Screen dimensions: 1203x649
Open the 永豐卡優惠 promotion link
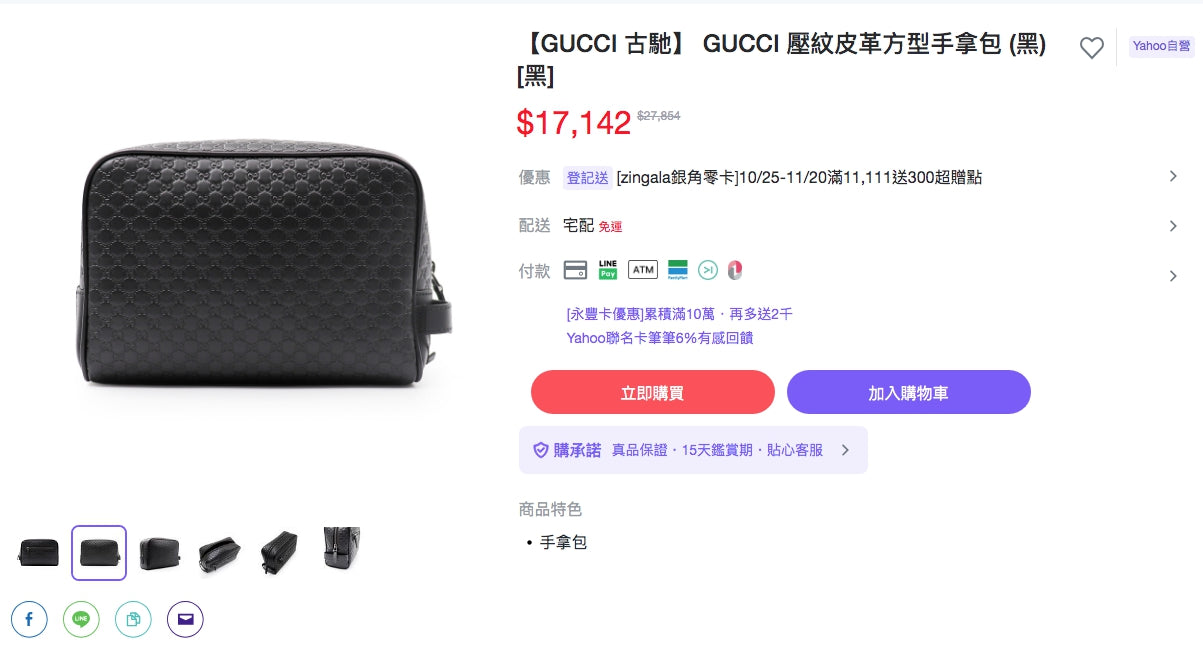[679, 314]
